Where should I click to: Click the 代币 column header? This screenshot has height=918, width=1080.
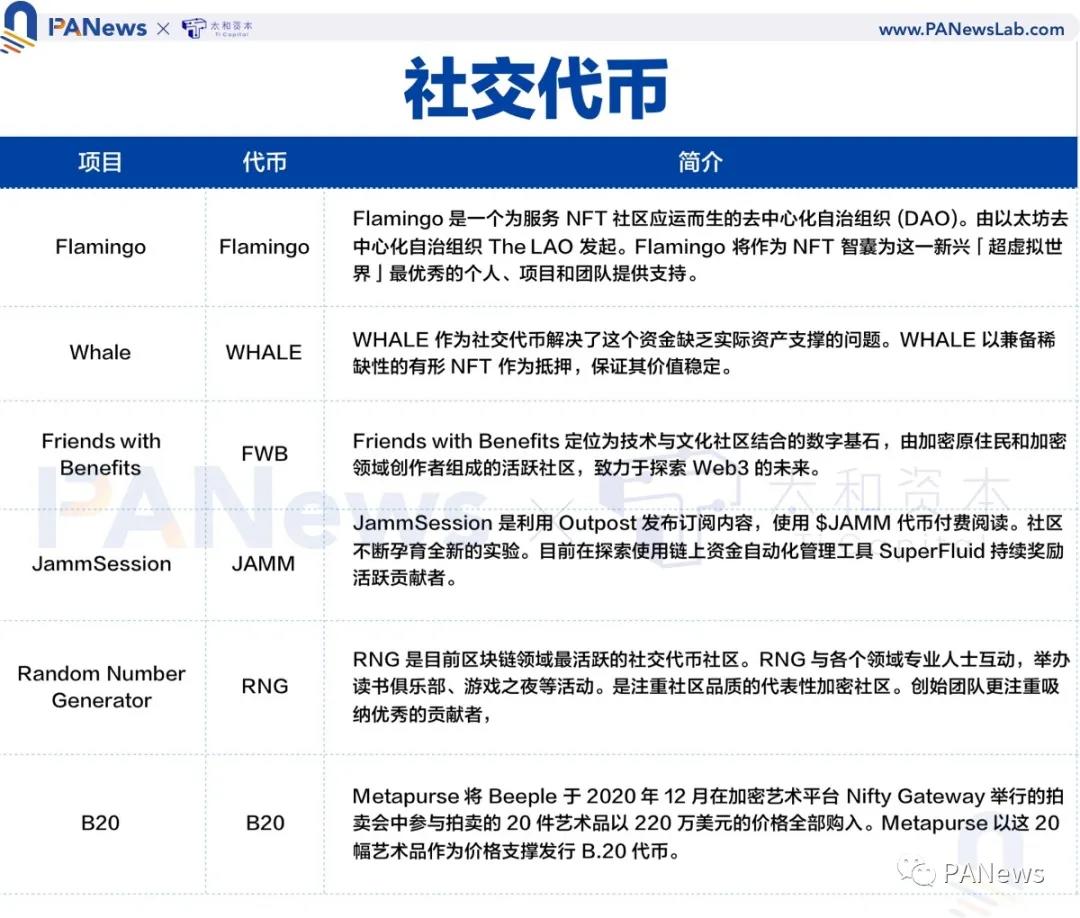pyautogui.click(x=263, y=162)
